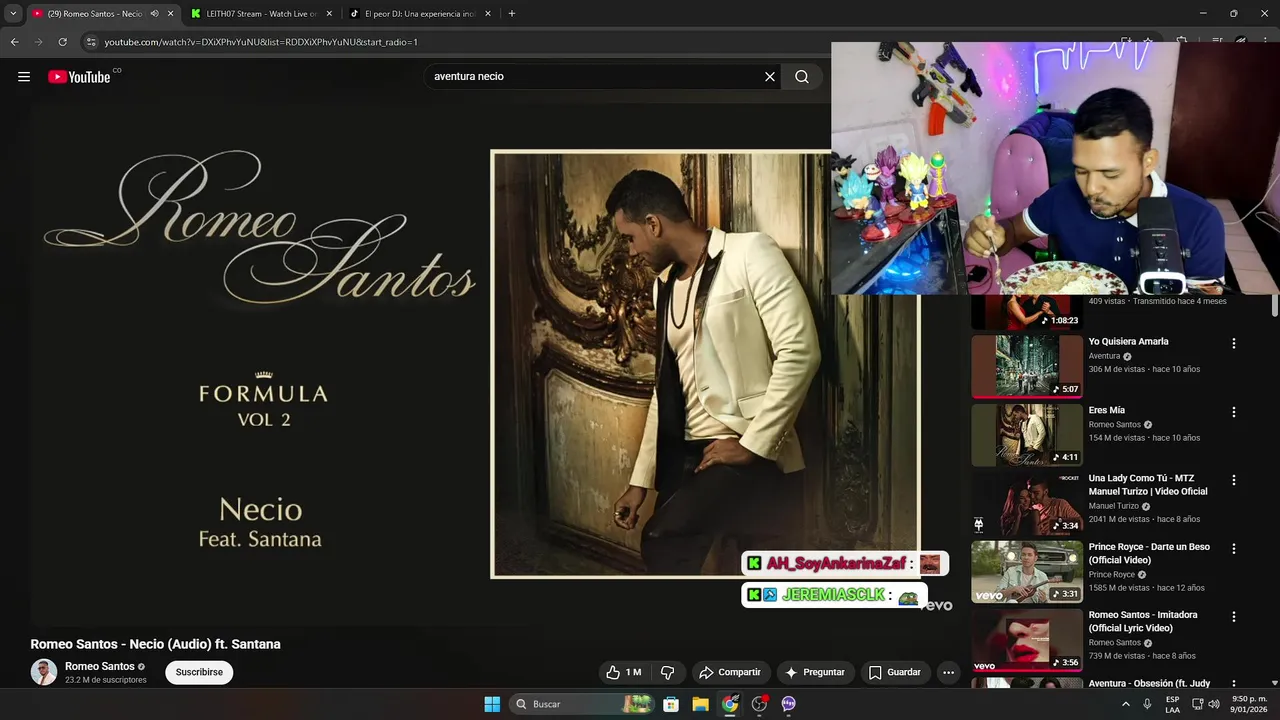Open File Explorer from taskbar

click(x=701, y=704)
